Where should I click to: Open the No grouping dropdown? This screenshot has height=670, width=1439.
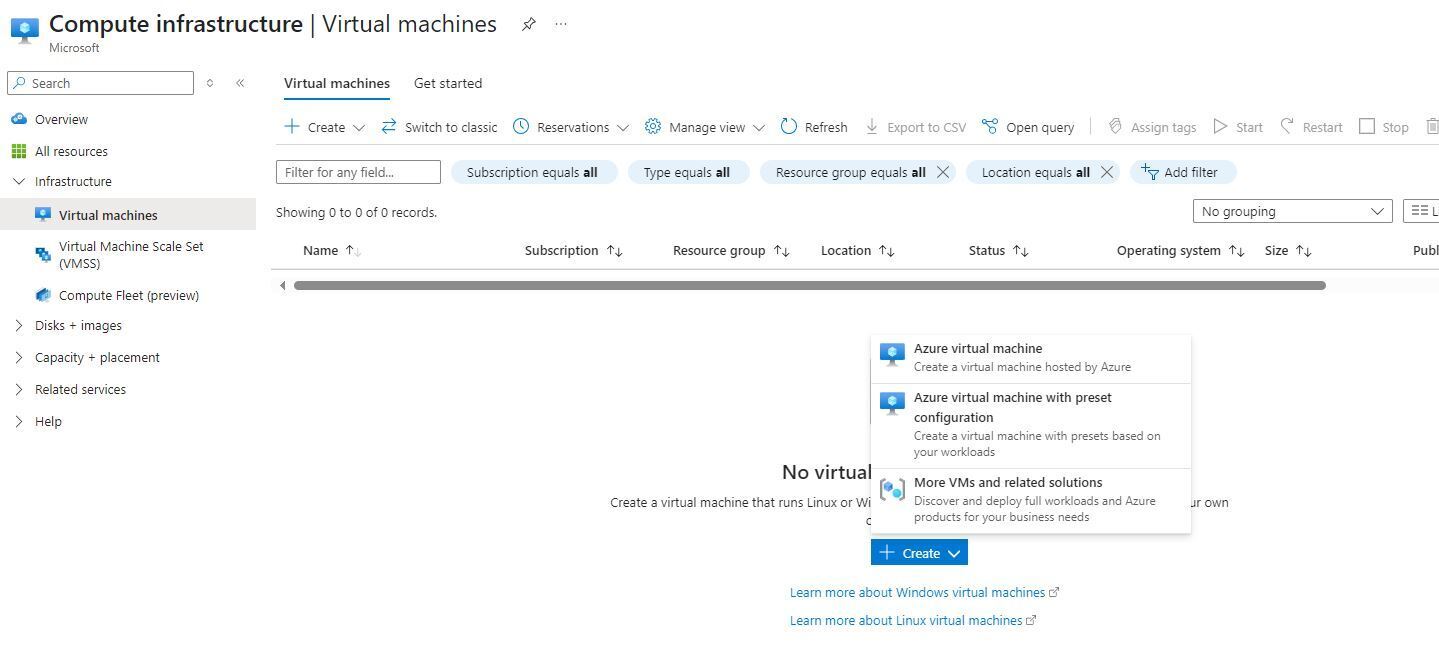pyautogui.click(x=1292, y=211)
